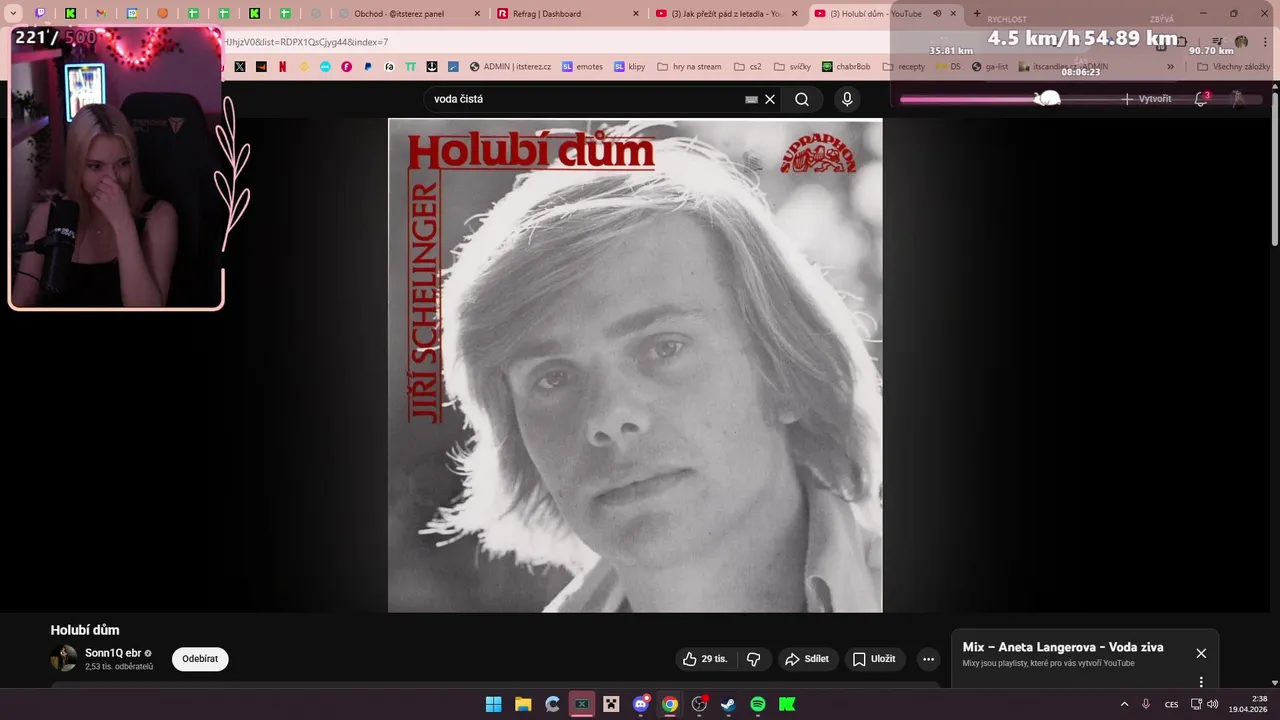Open the ga-list bookmark

point(990,67)
